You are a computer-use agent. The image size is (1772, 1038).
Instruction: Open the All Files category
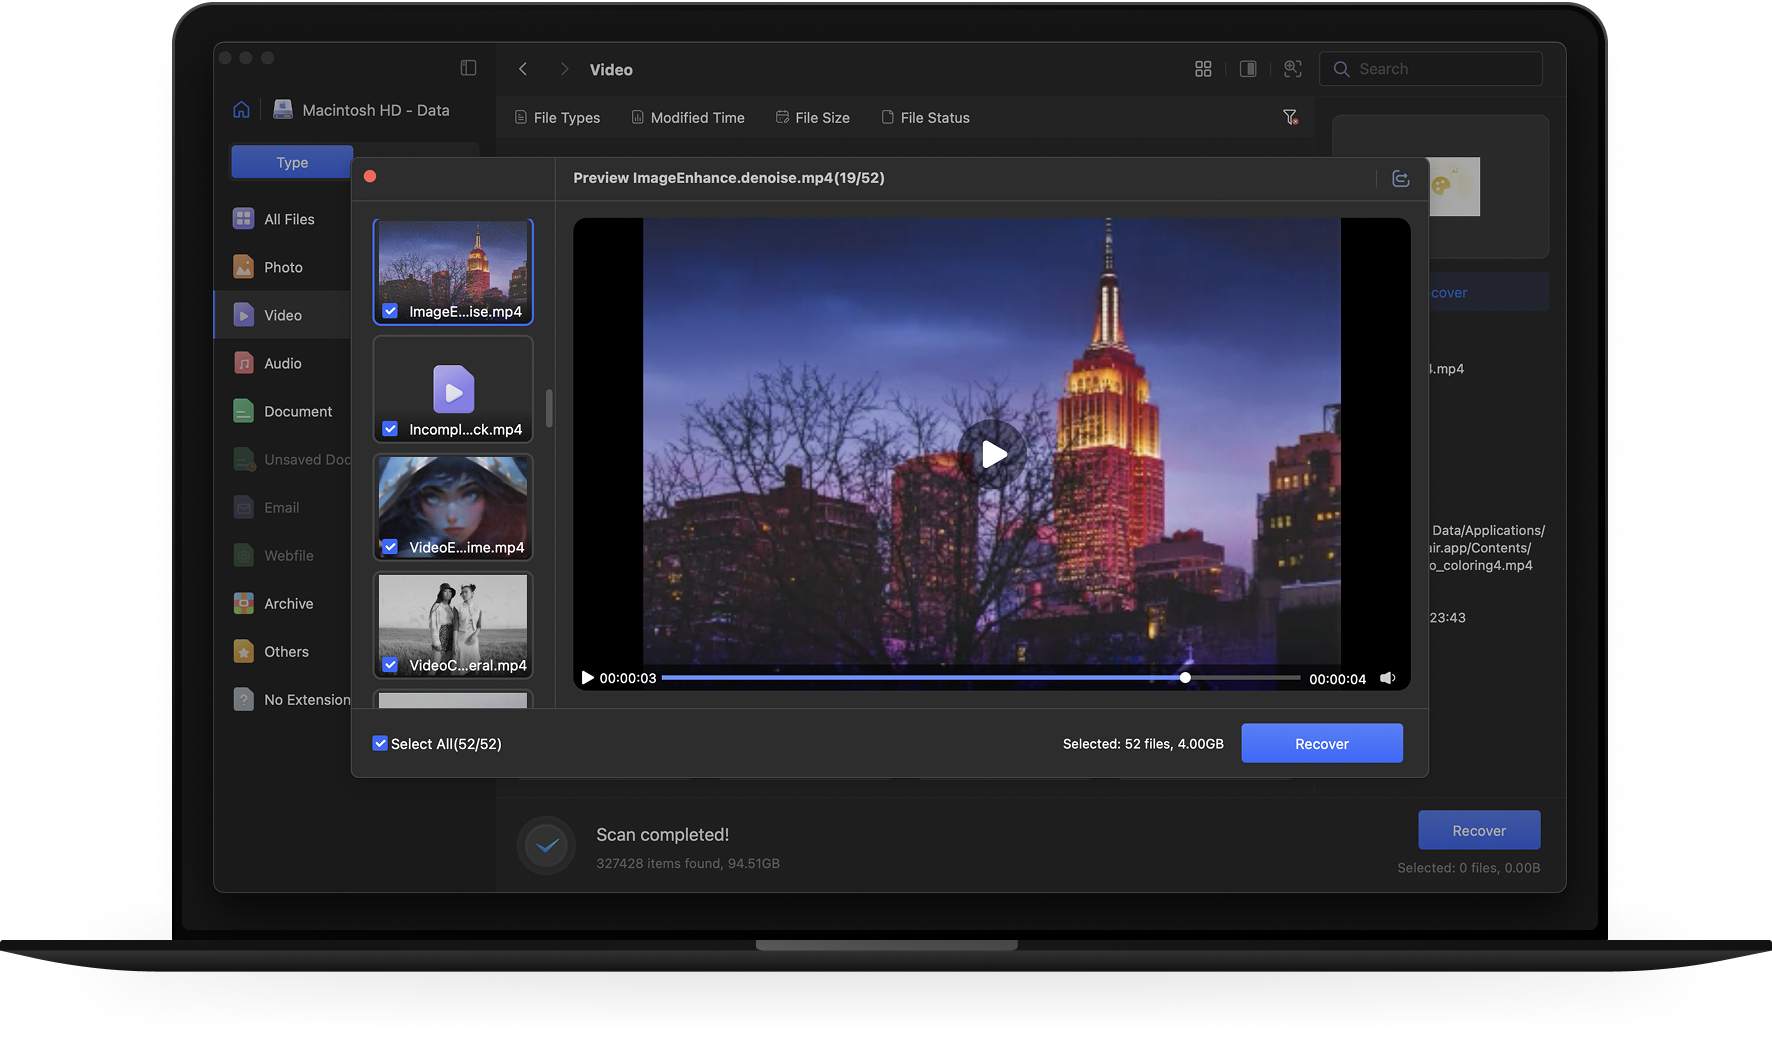click(x=274, y=219)
